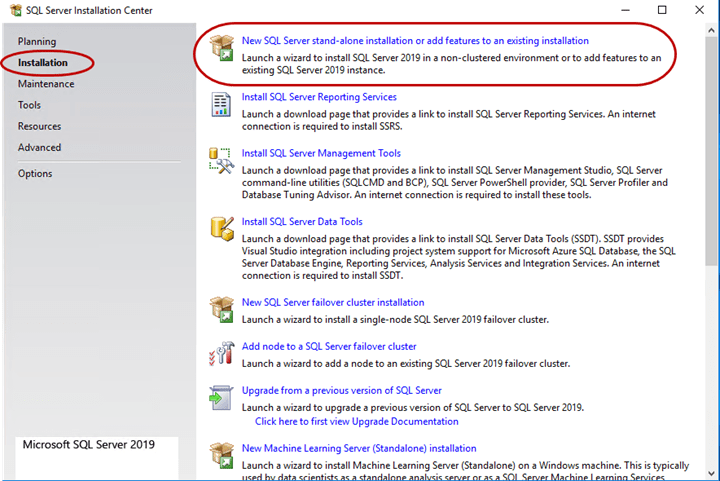Screen dimensions: 720x481
Task: Click the 'Microsoft SQL Server 2019' label
Action: click(x=89, y=444)
